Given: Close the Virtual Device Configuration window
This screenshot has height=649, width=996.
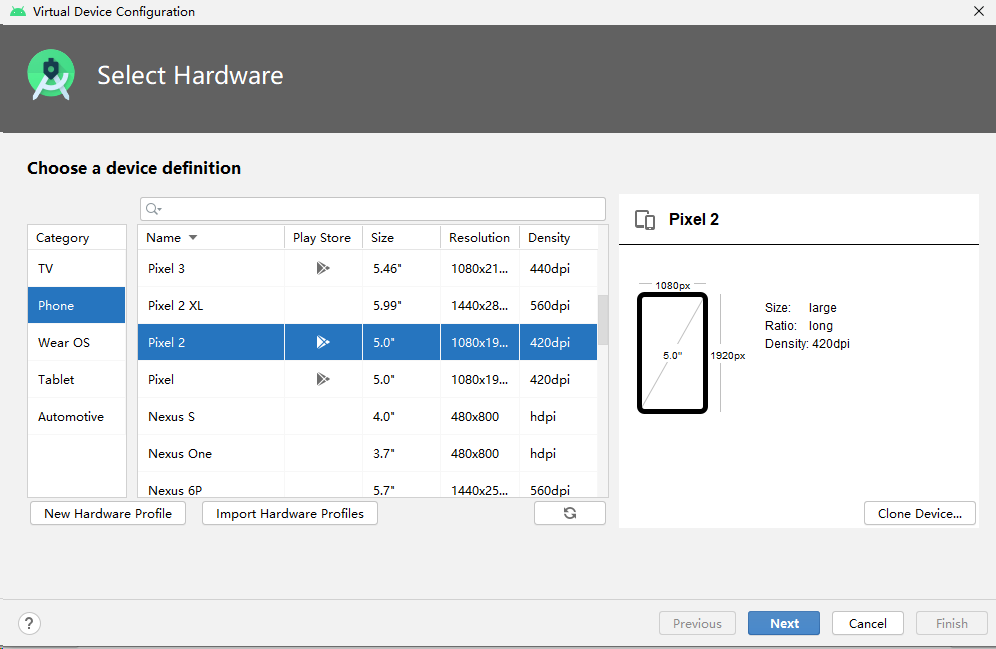Looking at the screenshot, I should (979, 11).
